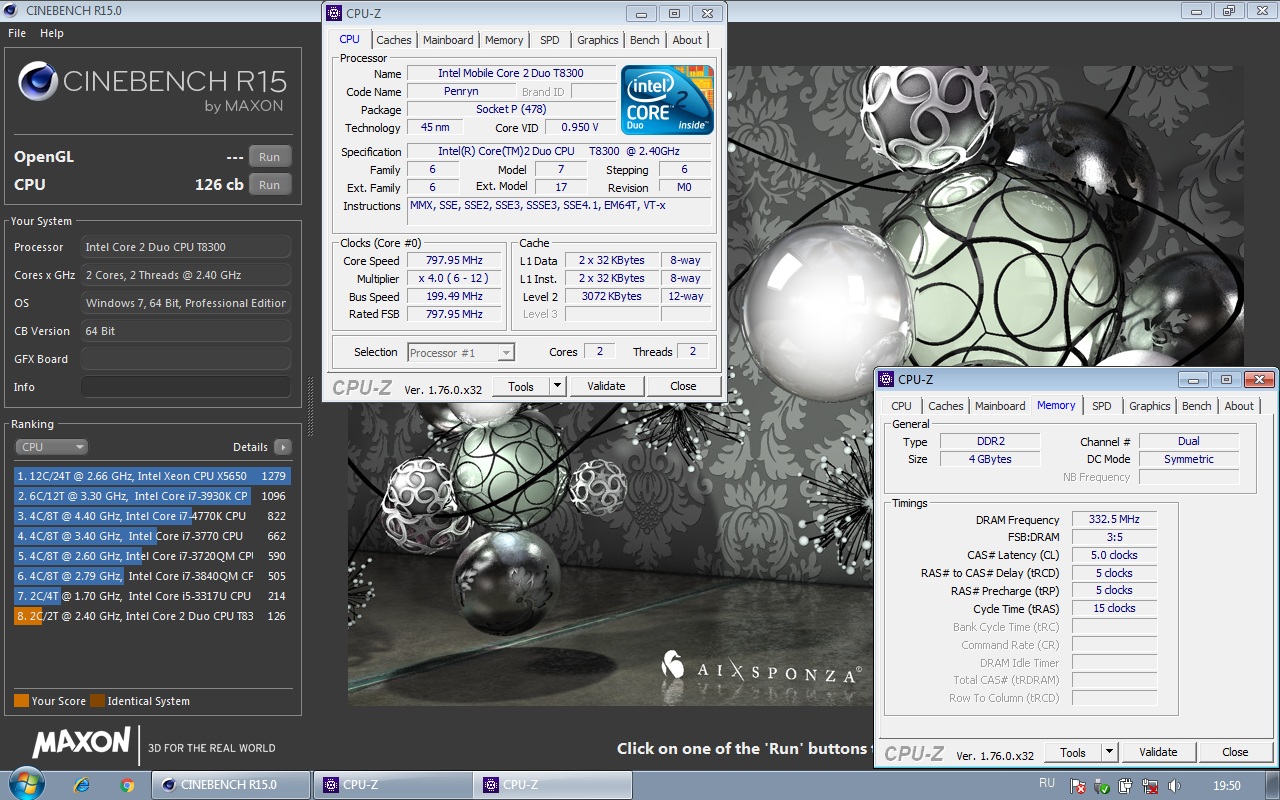Run the CPU benchmark
This screenshot has width=1280, height=800.
click(269, 185)
